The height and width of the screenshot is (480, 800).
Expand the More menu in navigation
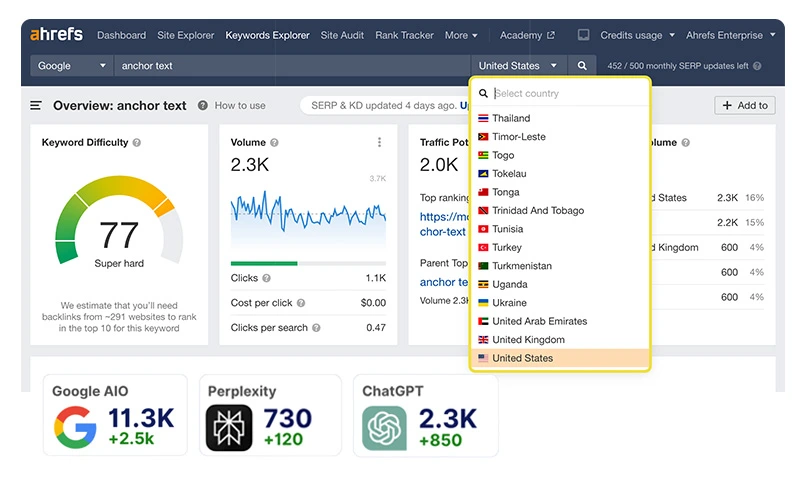click(x=461, y=35)
